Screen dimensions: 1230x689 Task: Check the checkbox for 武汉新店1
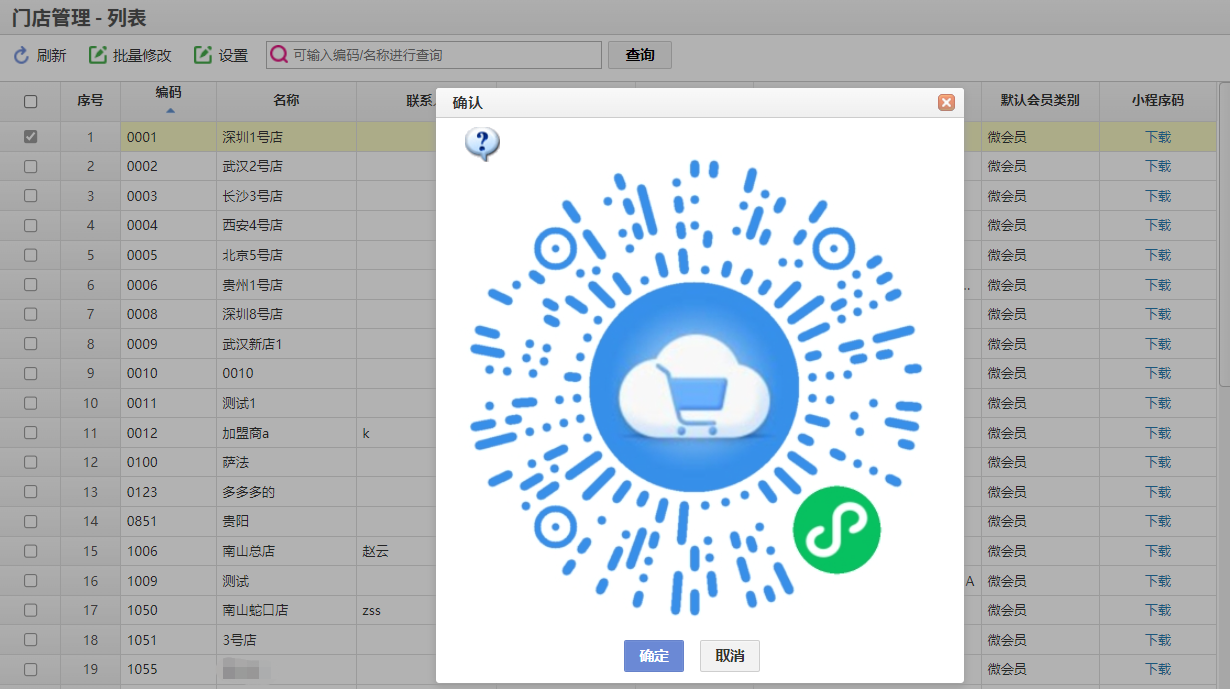(x=30, y=344)
